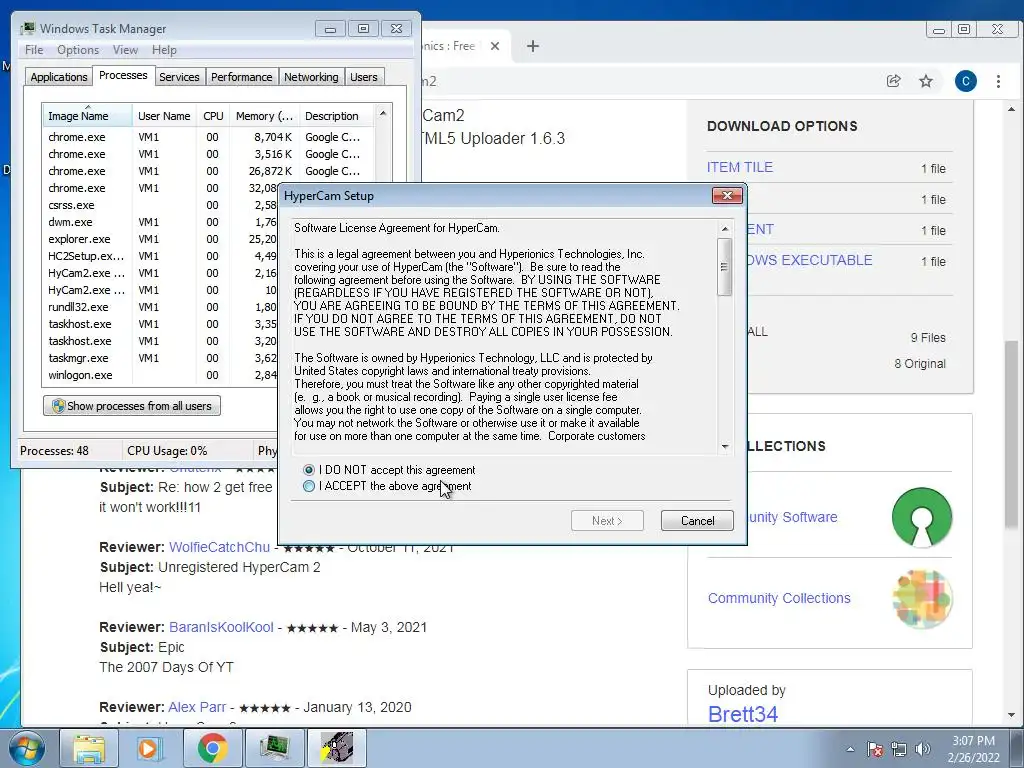The height and width of the screenshot is (768, 1024).
Task: Bookmark this page with the star icon
Action: [x=925, y=81]
